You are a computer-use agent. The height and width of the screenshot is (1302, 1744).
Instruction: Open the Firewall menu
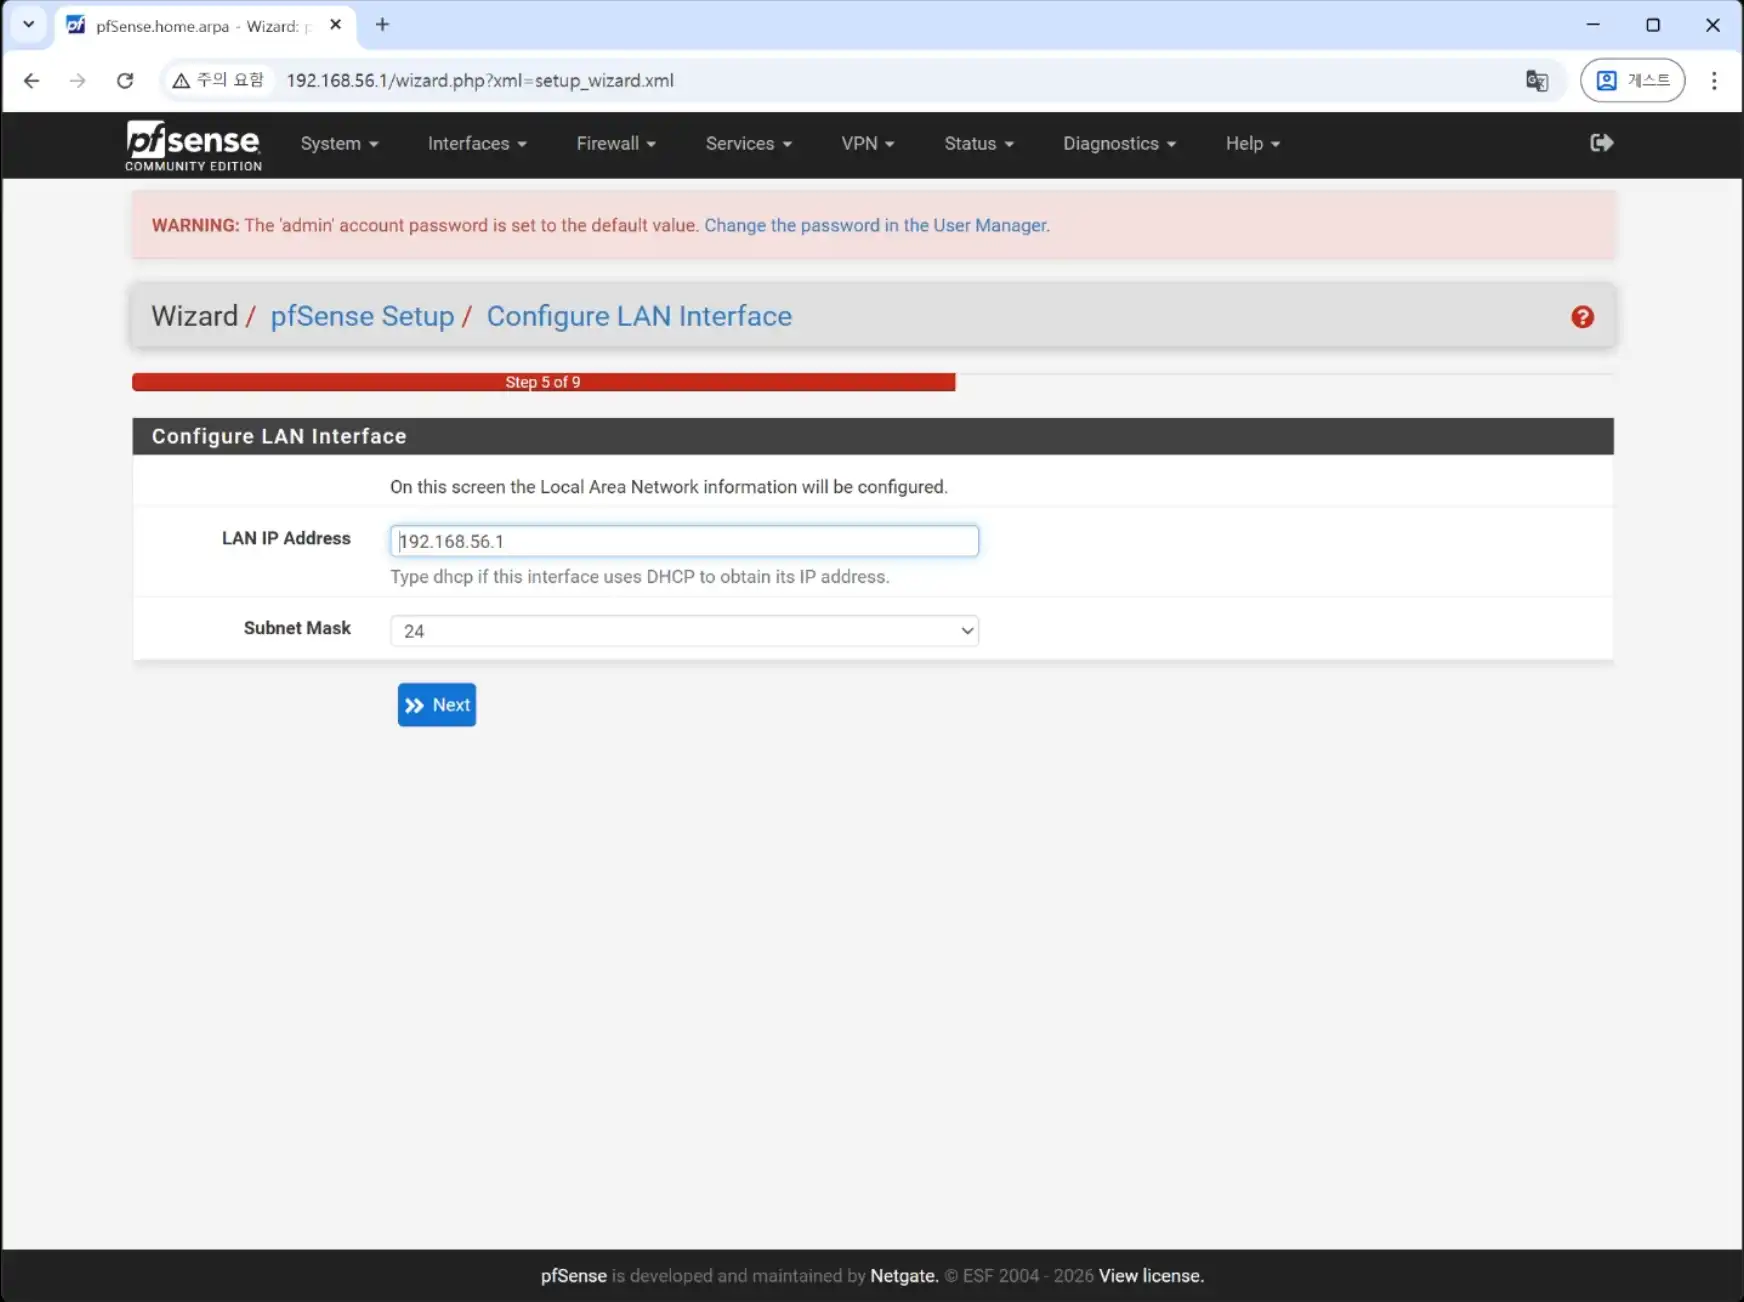point(615,144)
